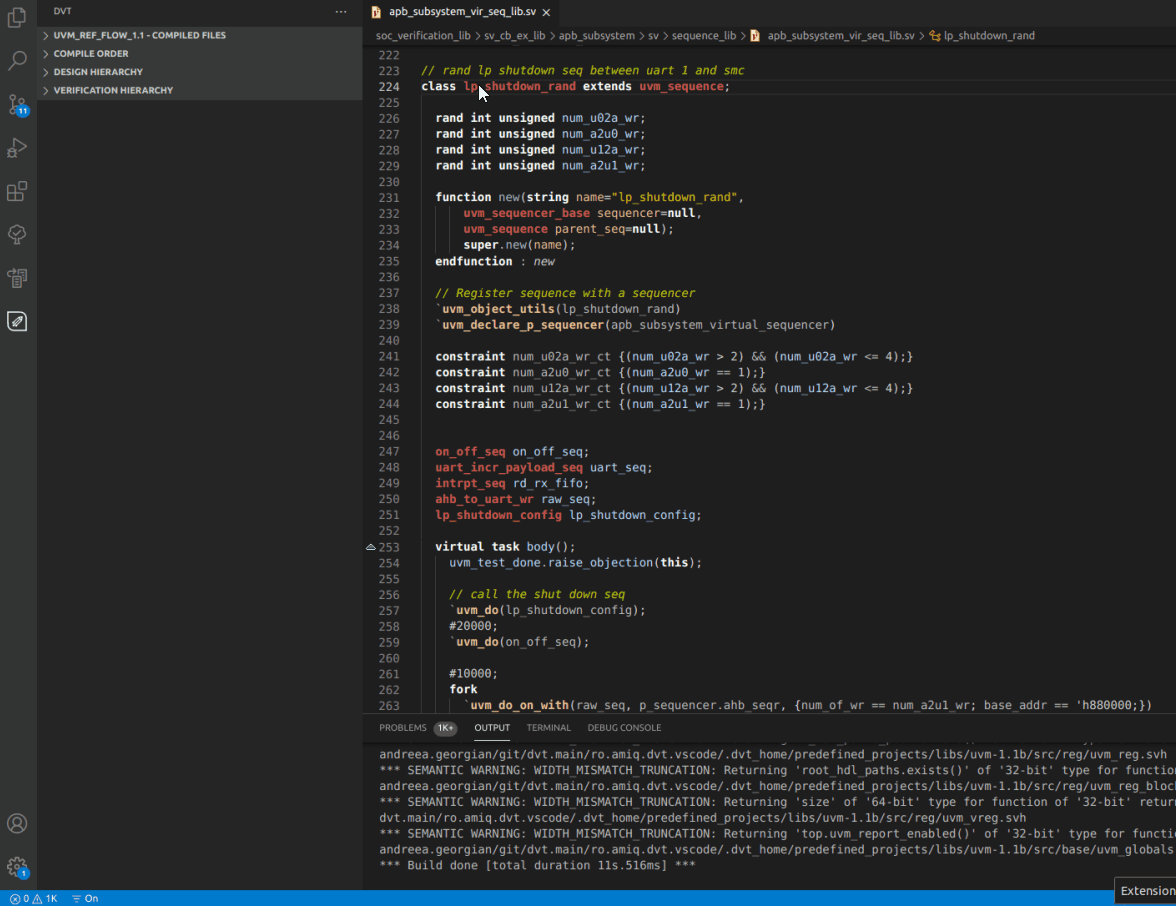This screenshot has width=1176, height=906.
Task: Open the PROBLEMS panel tab
Action: tap(404, 728)
